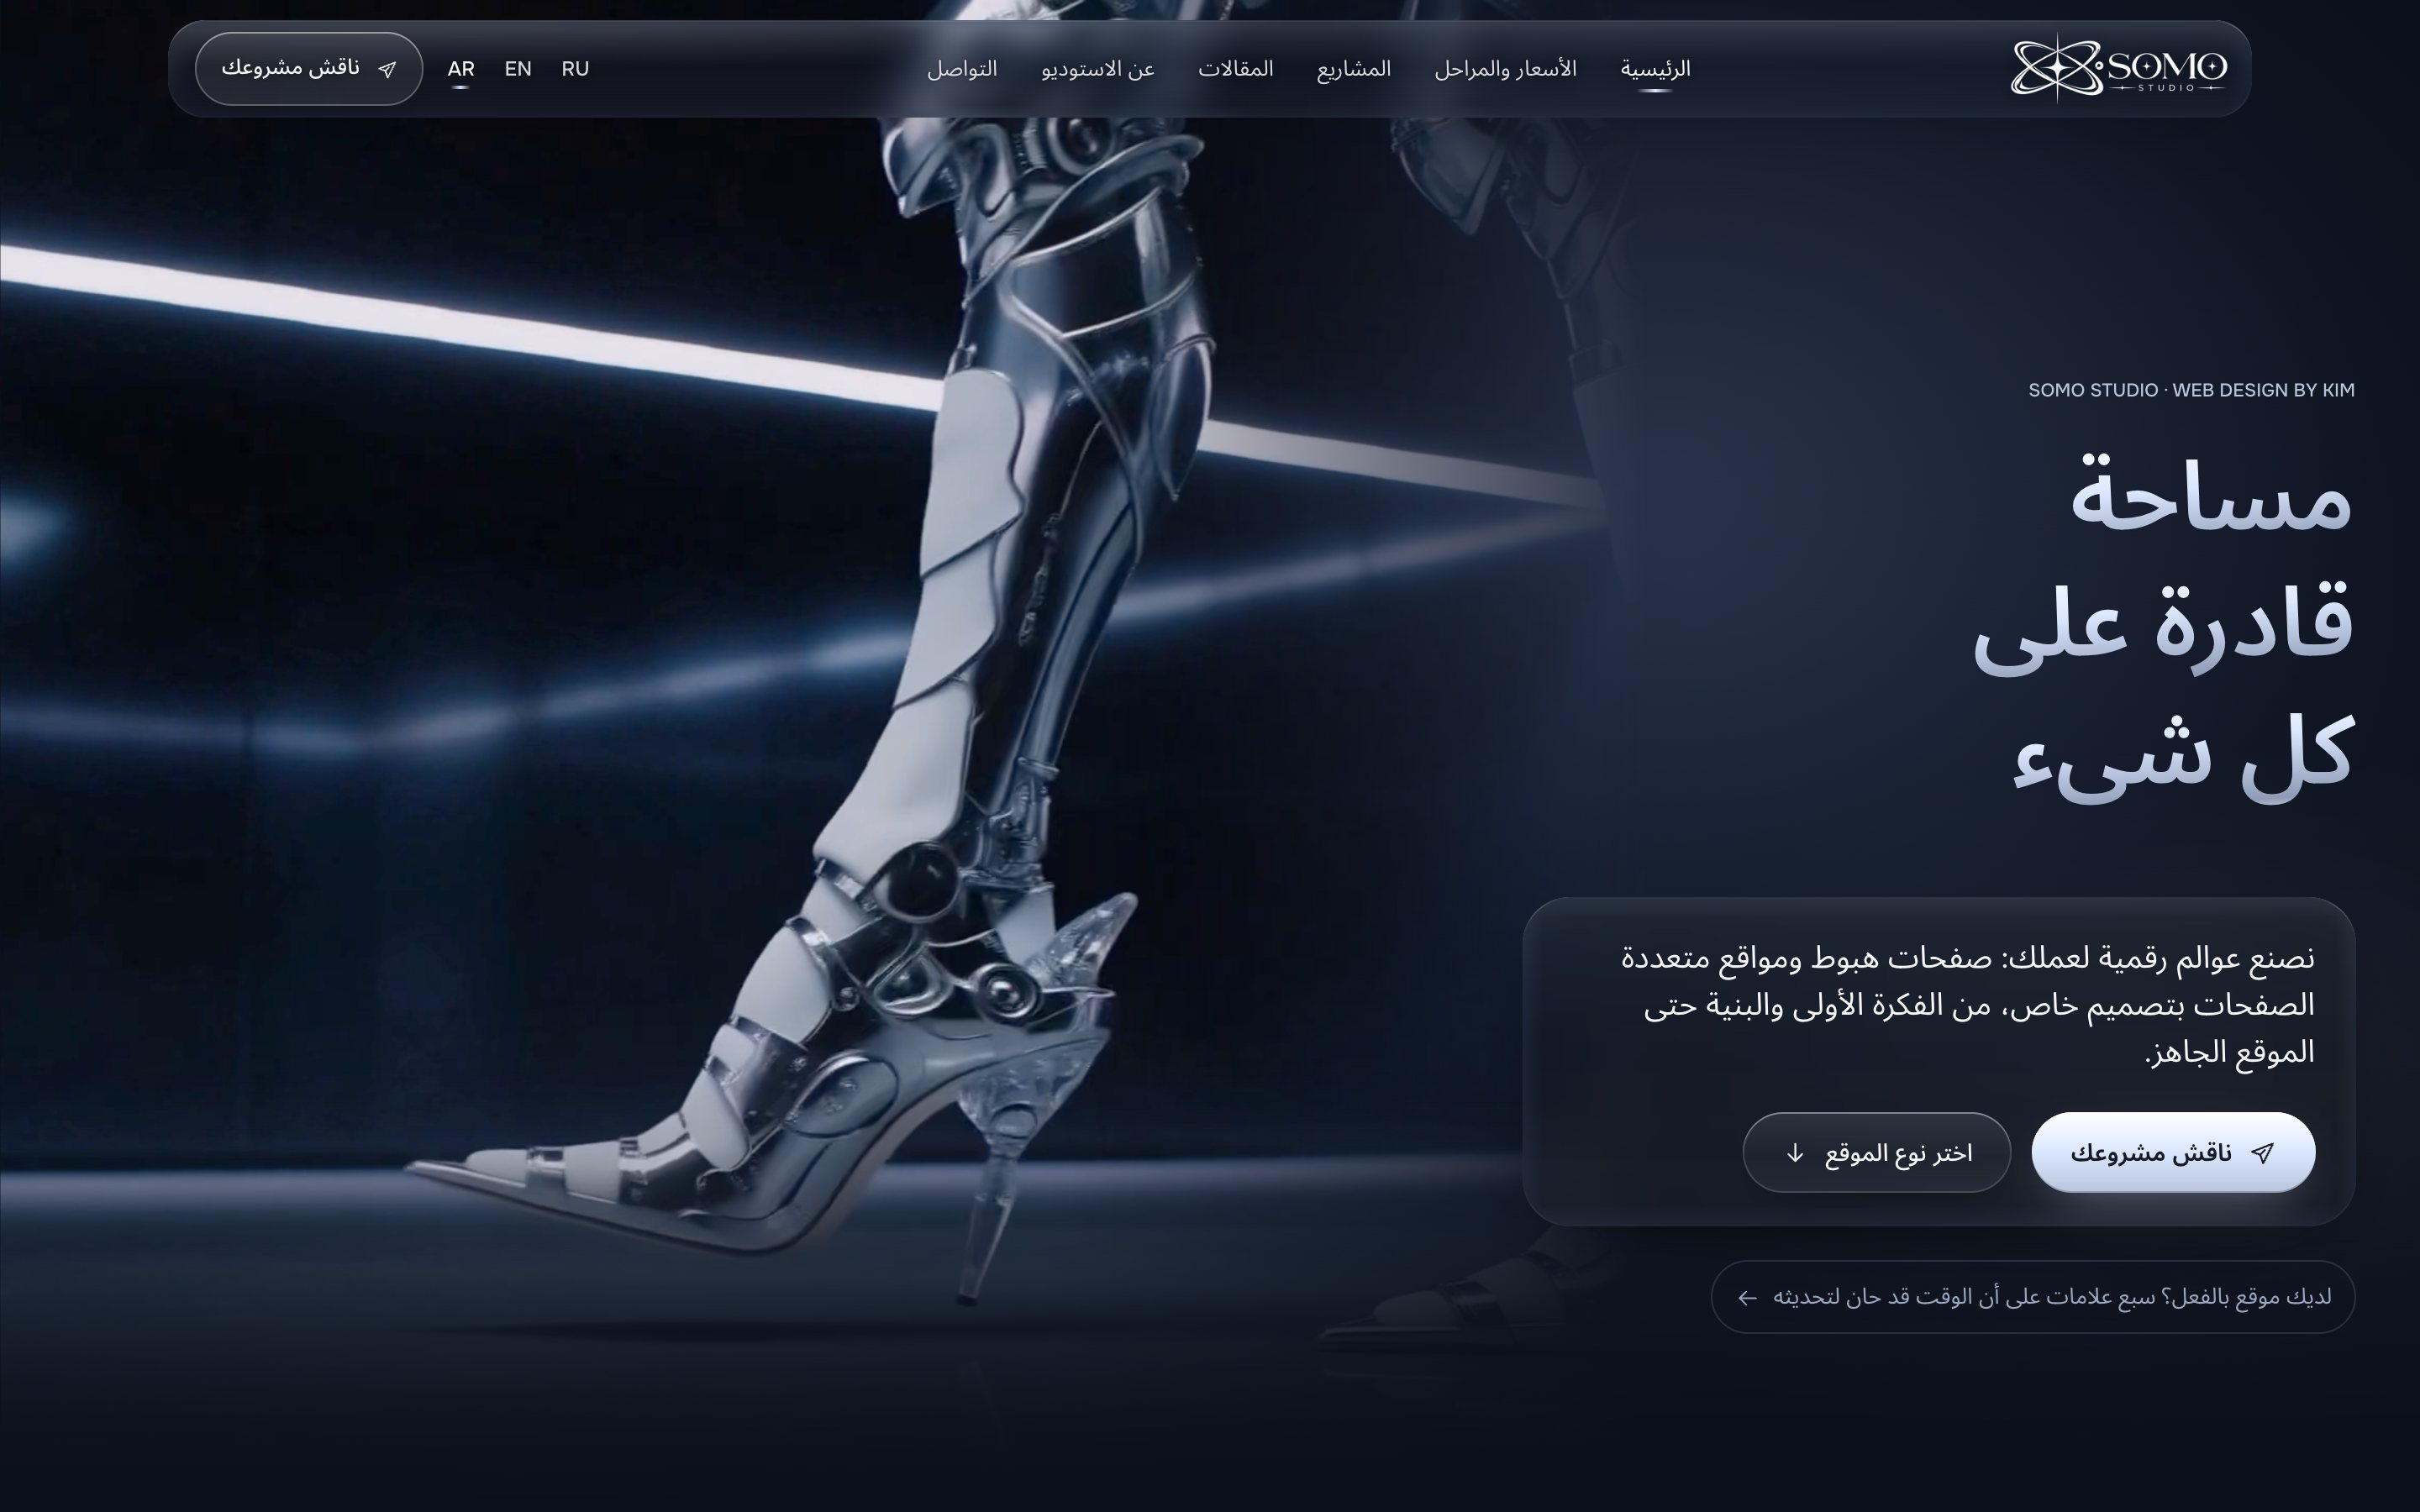The image size is (2420, 1512).
Task: Click the SOMO Studio logo
Action: pos(2119,68)
